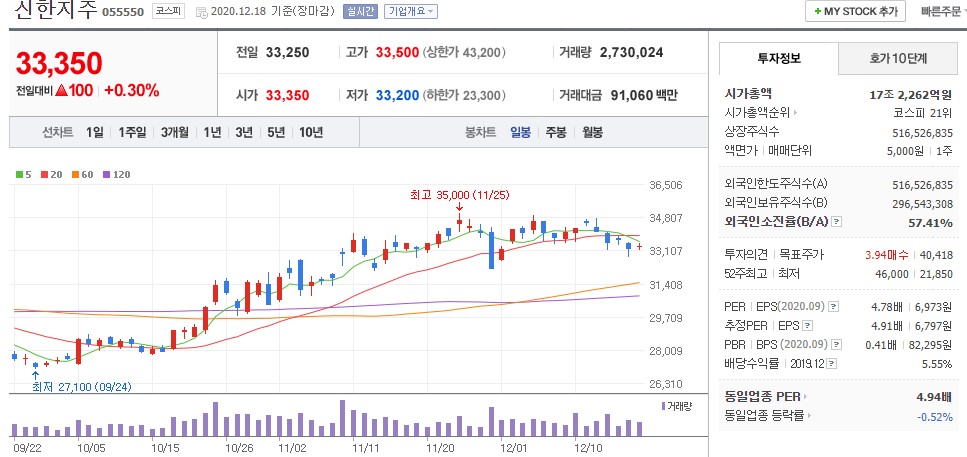The width and height of the screenshot is (967, 457).
Task: Open help icon next to PER EPS(2020.09)
Action: click(833, 307)
